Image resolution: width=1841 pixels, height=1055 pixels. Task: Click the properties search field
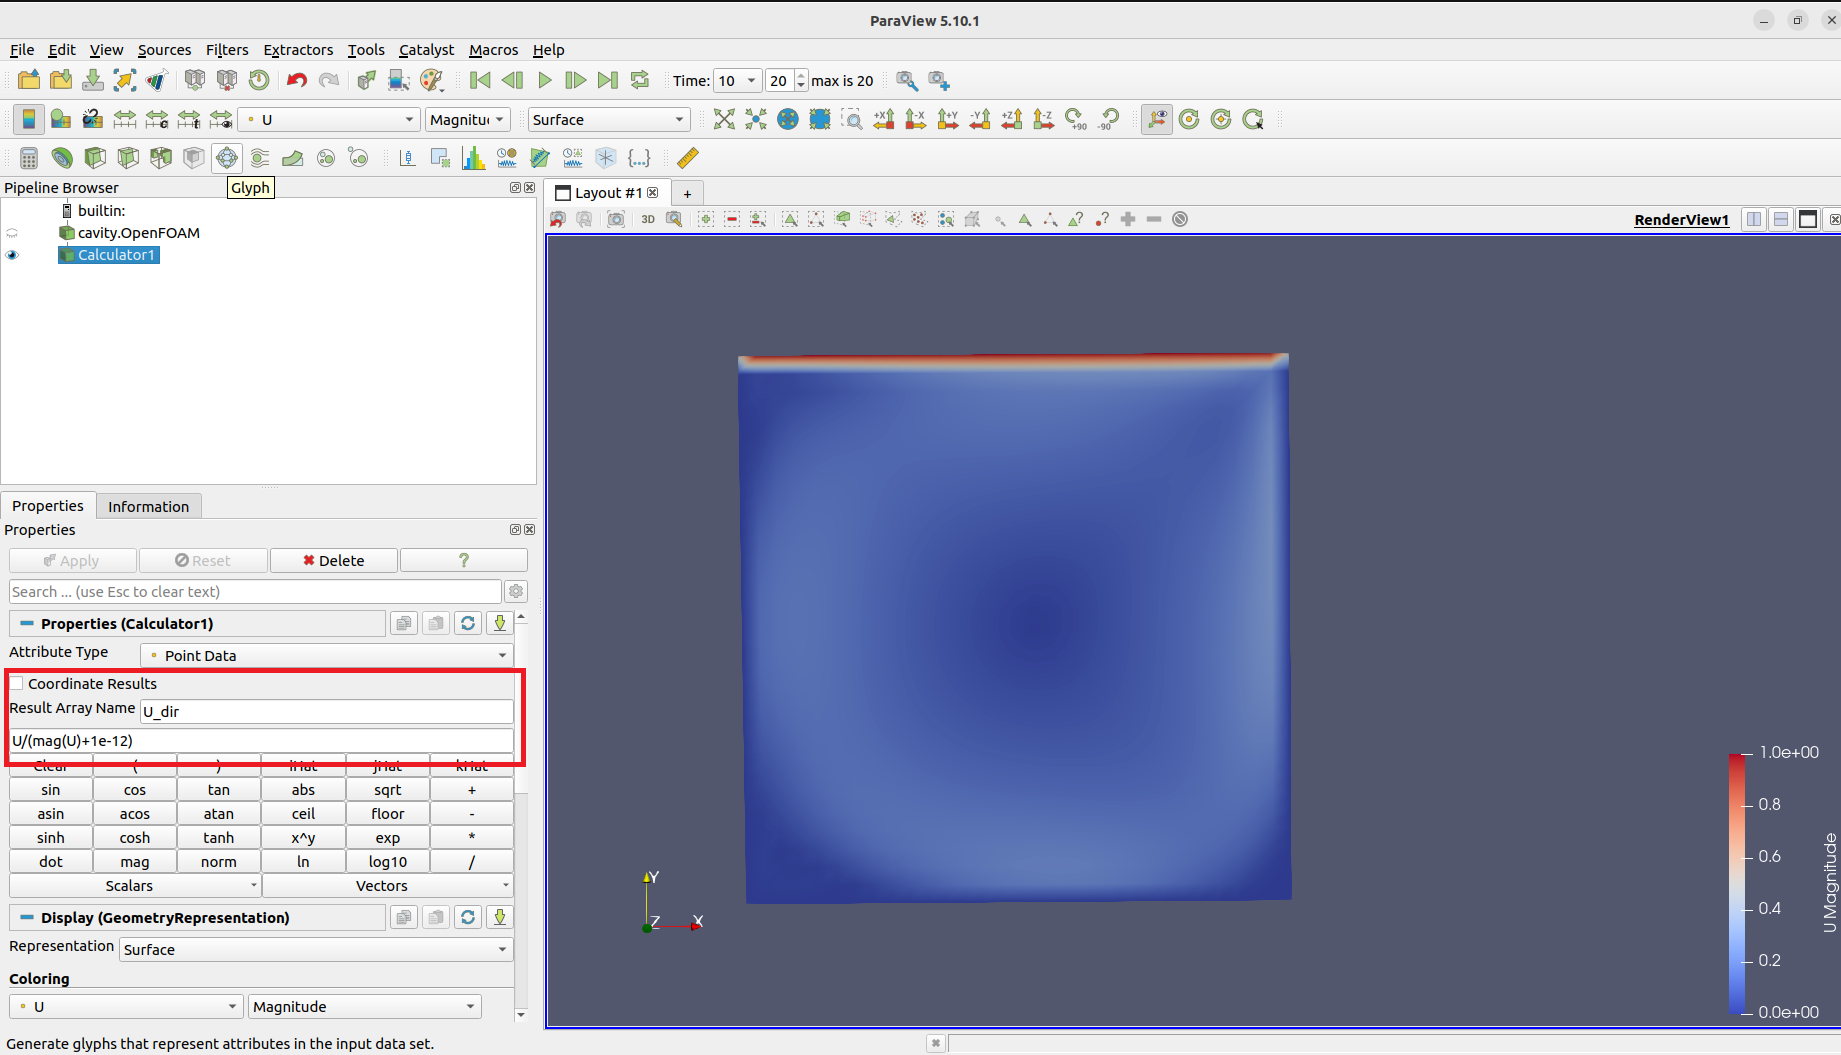(x=255, y=592)
